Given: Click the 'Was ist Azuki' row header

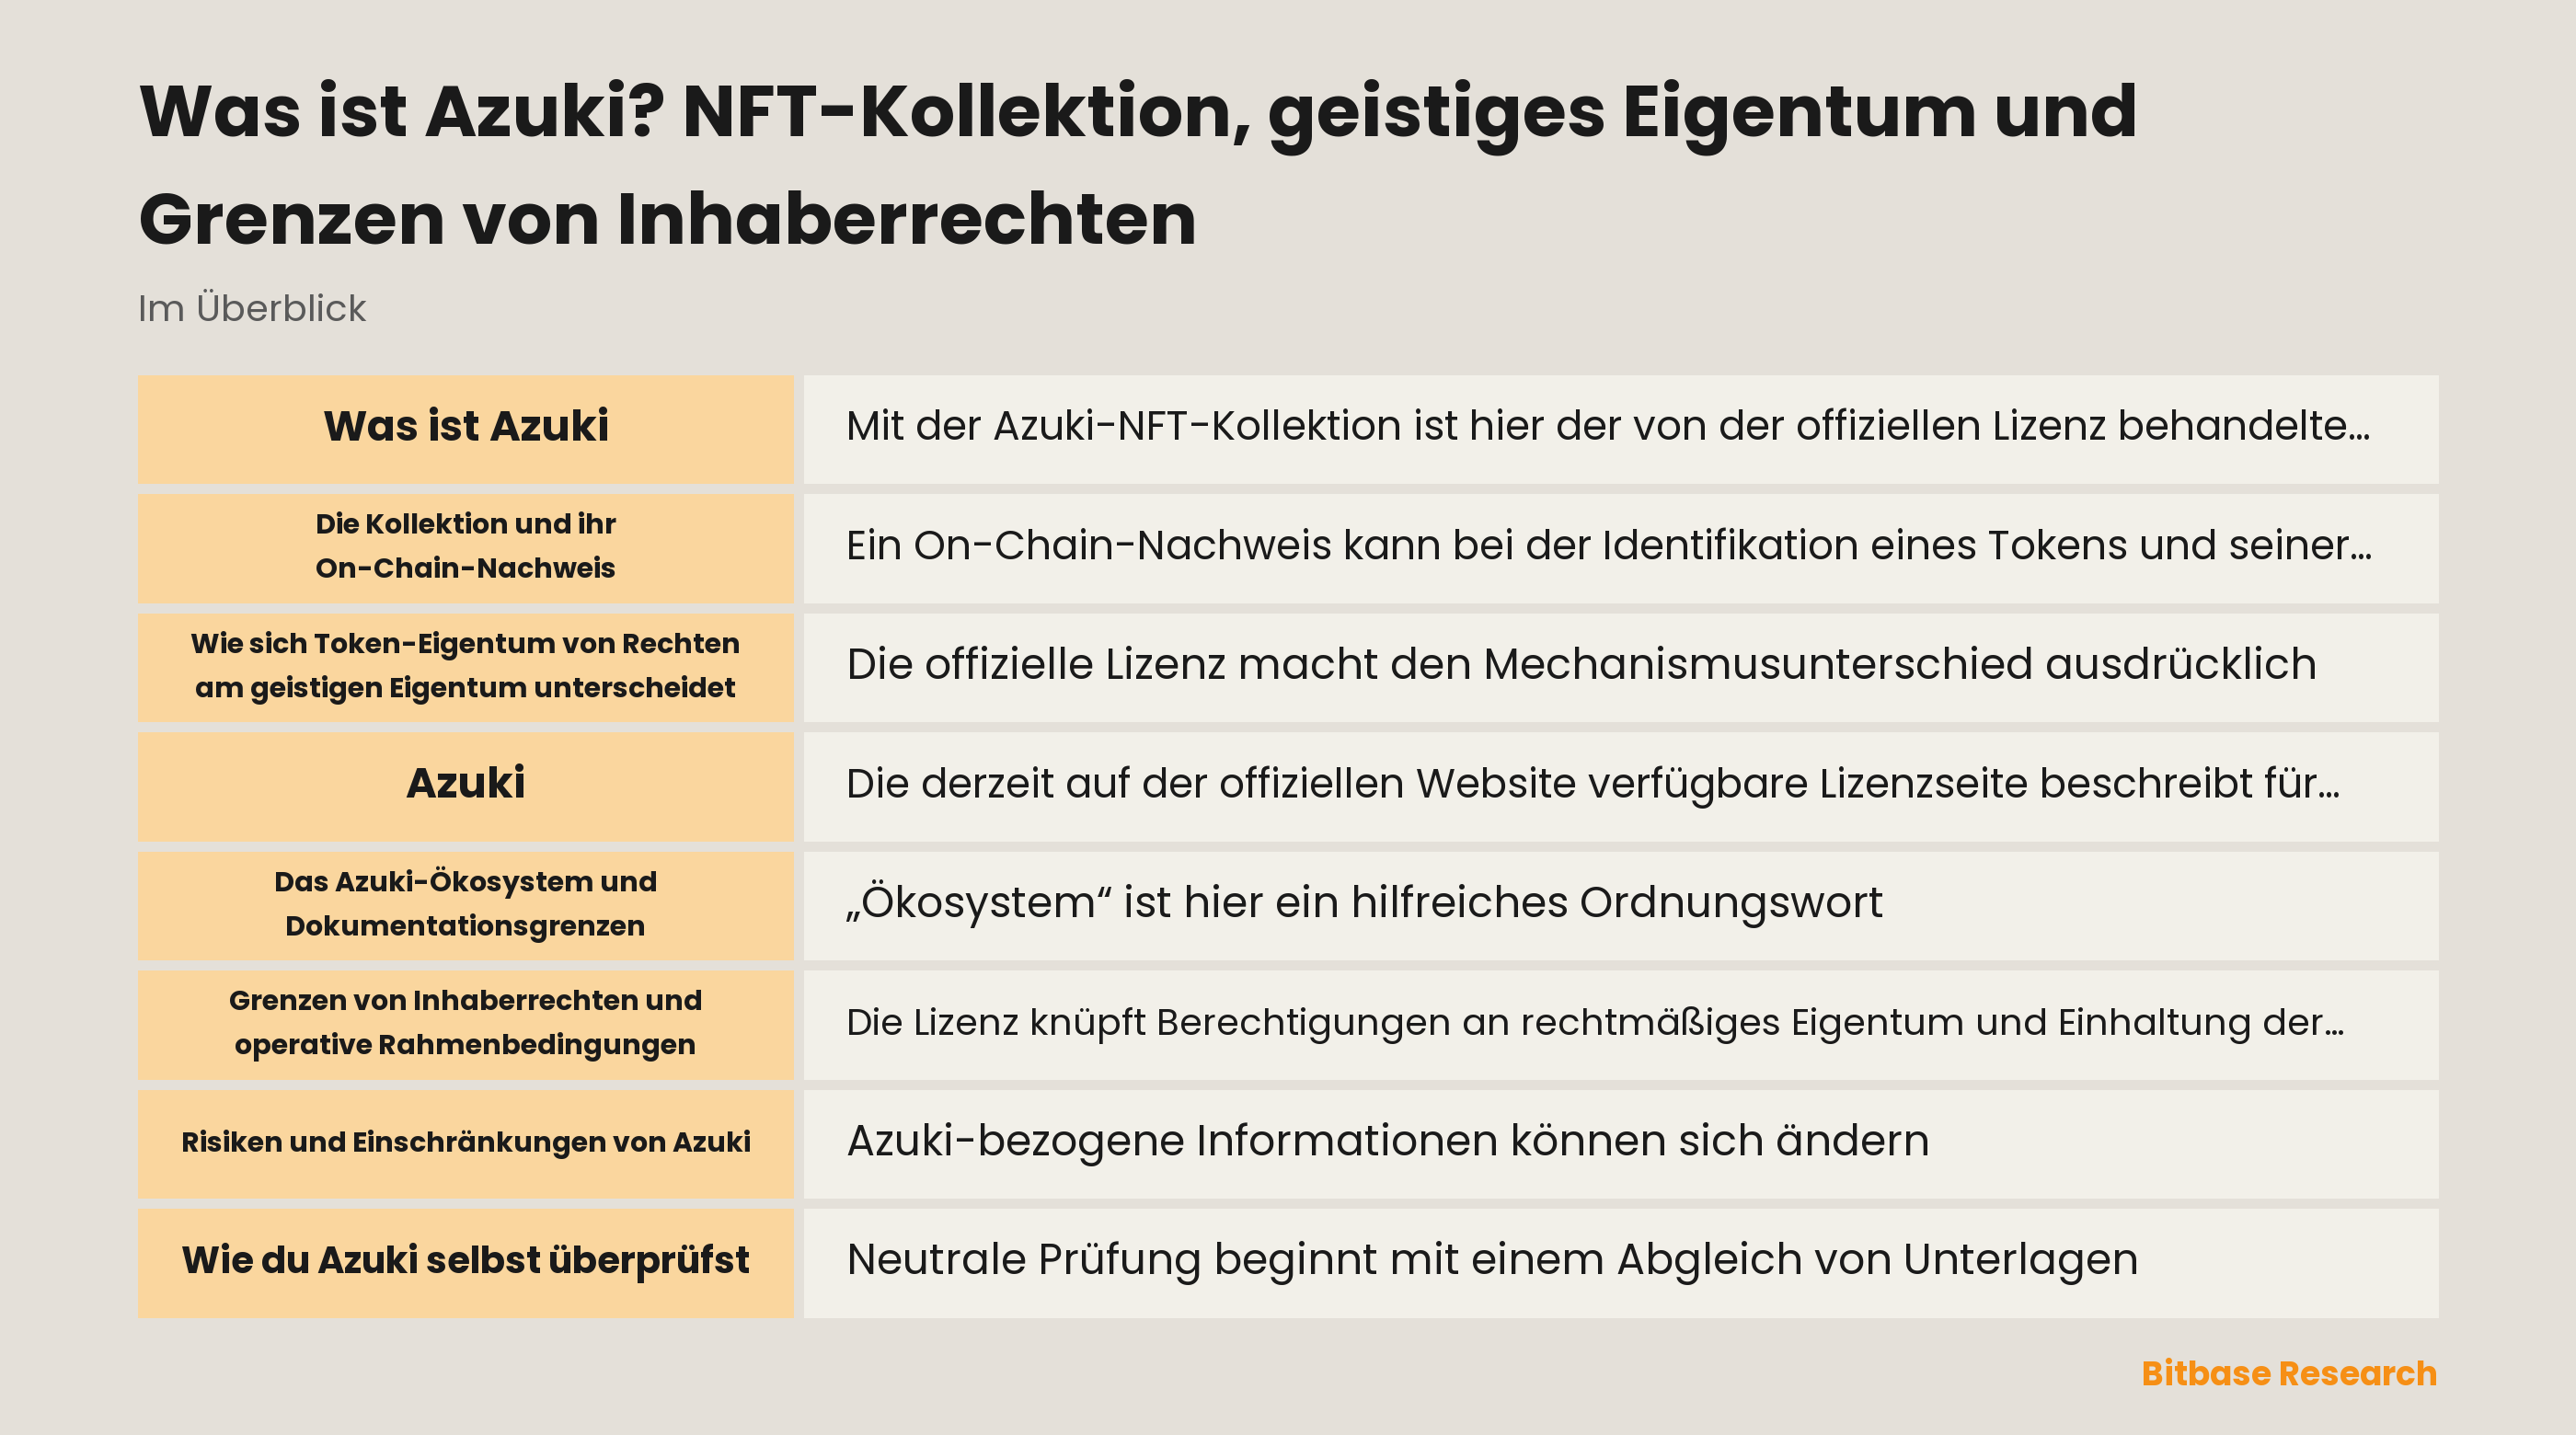Looking at the screenshot, I should pyautogui.click(x=465, y=429).
